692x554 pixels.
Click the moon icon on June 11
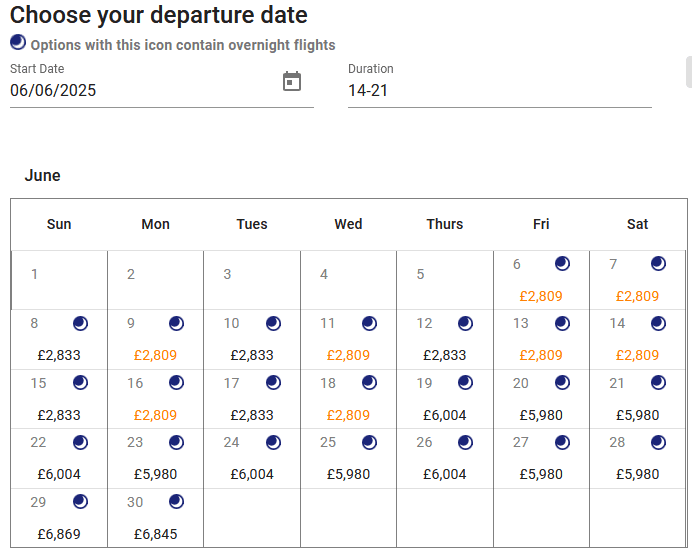coord(369,323)
